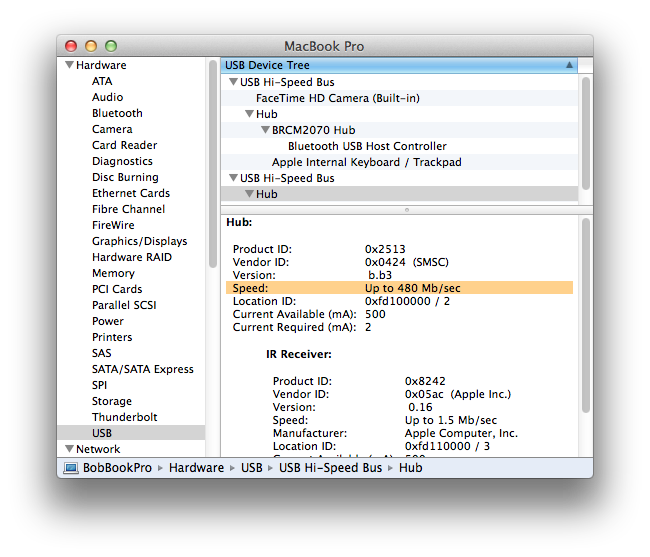The height and width of the screenshot is (557, 650).
Task: Select Disc Burning in the sidebar
Action: click(x=125, y=177)
